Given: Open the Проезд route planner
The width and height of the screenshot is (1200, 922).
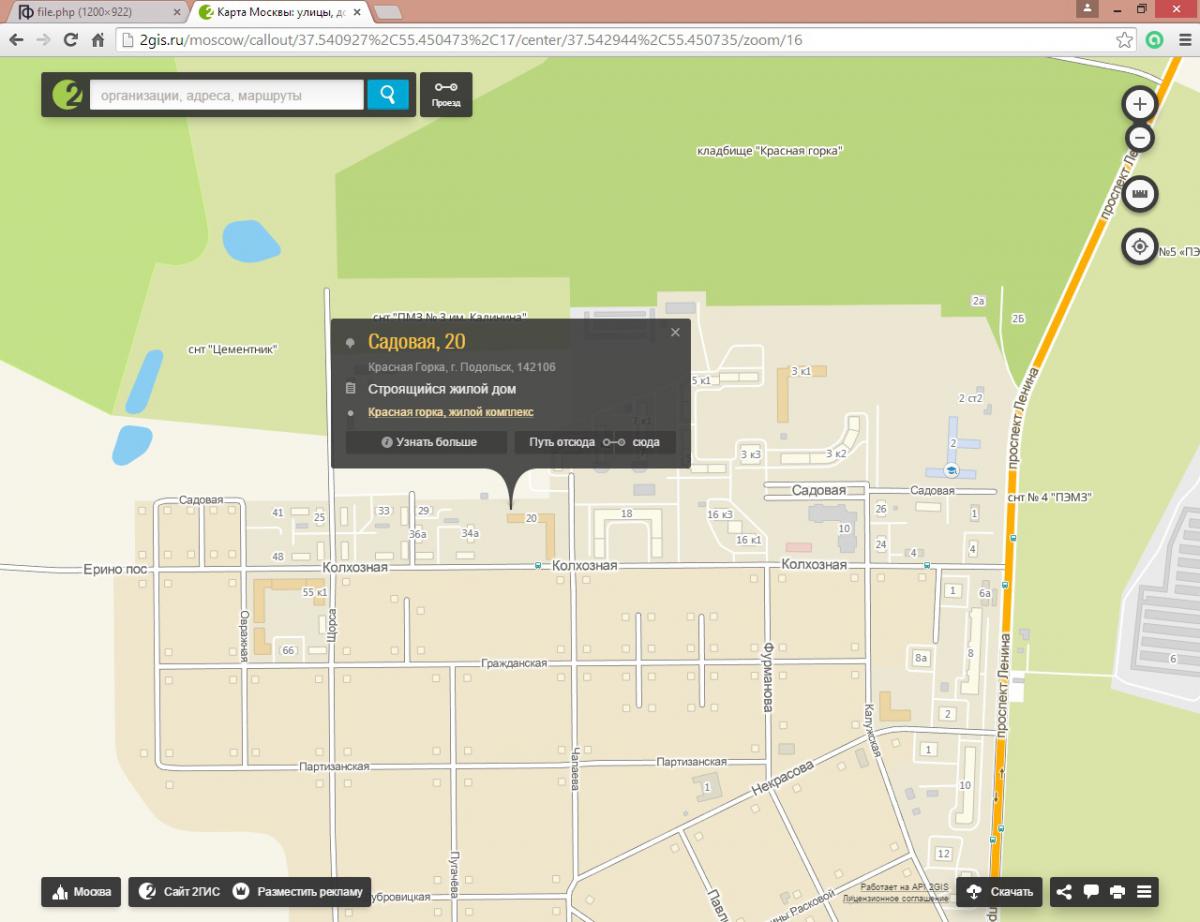Looking at the screenshot, I should tap(446, 95).
